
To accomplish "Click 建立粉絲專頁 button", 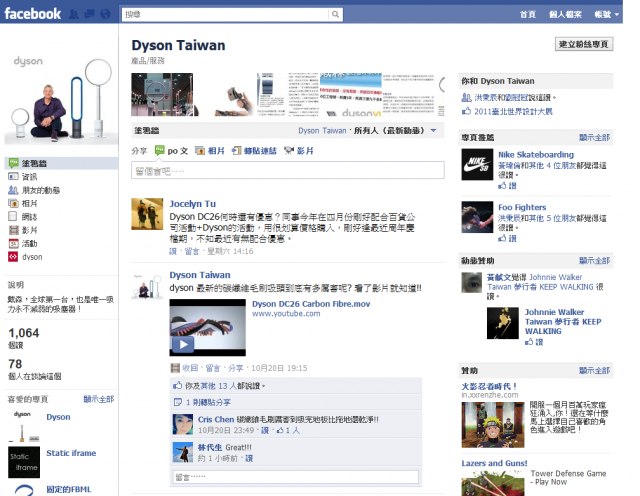I will (584, 44).
